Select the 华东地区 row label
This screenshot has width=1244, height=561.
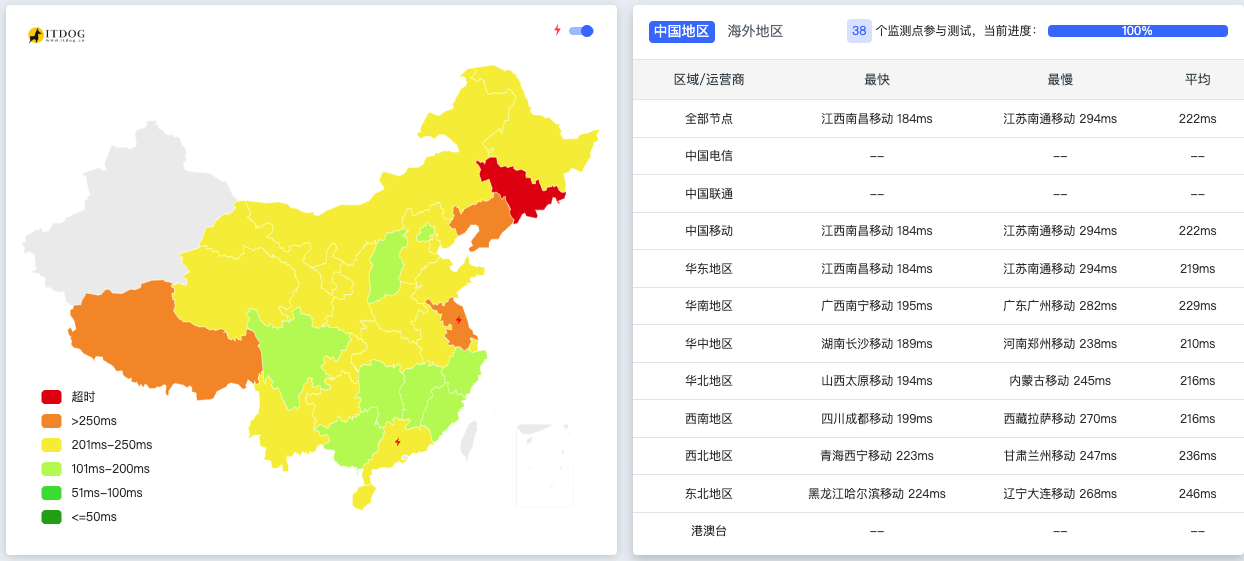pos(708,269)
